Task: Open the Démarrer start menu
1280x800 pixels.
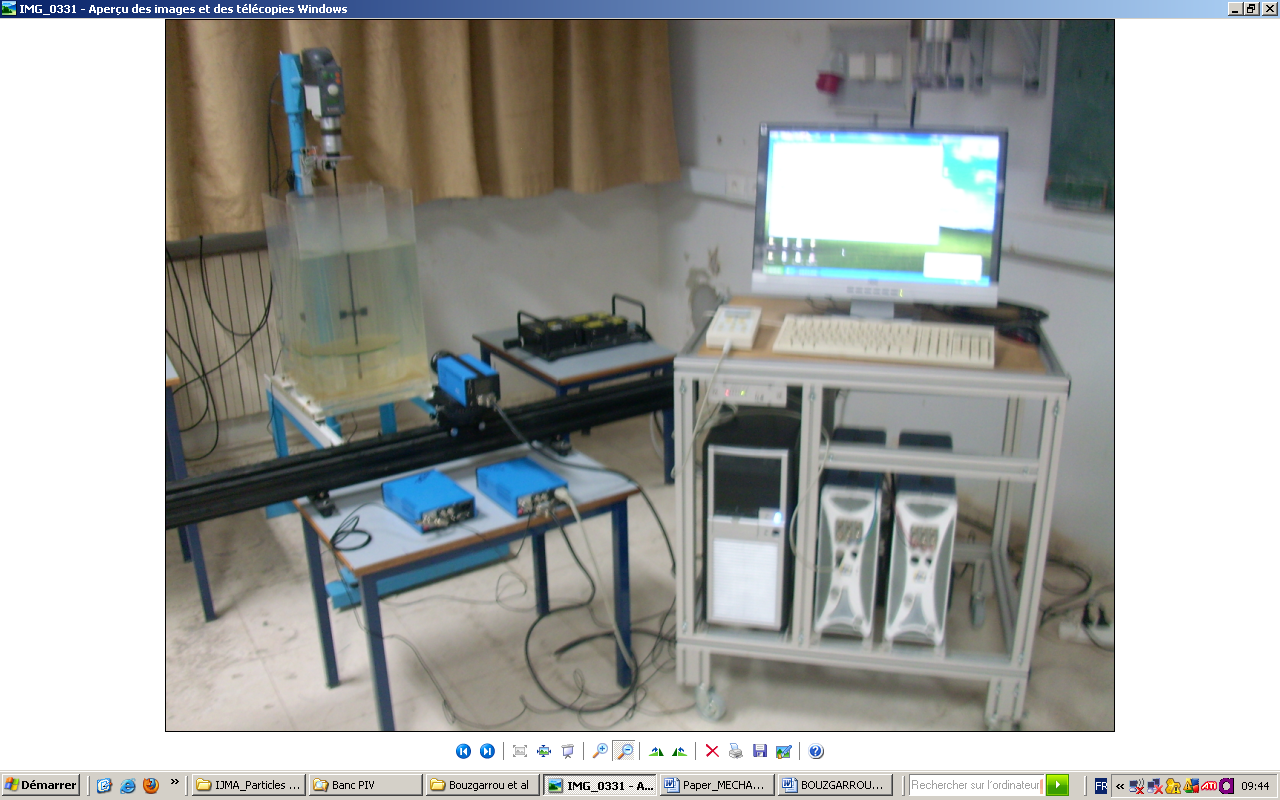Action: [41, 785]
